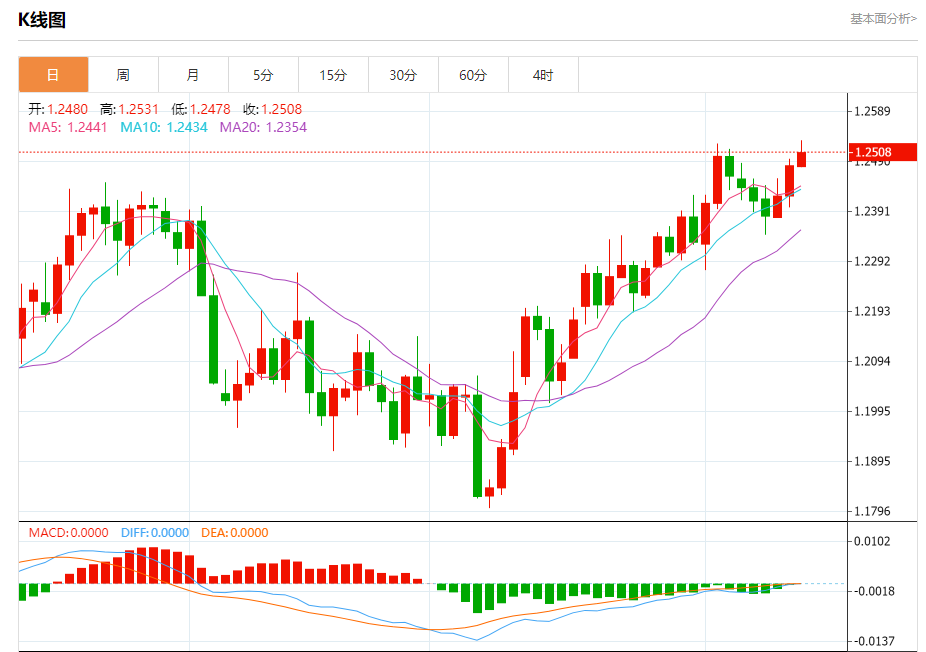Click the MA10 indicator label

click(164, 127)
